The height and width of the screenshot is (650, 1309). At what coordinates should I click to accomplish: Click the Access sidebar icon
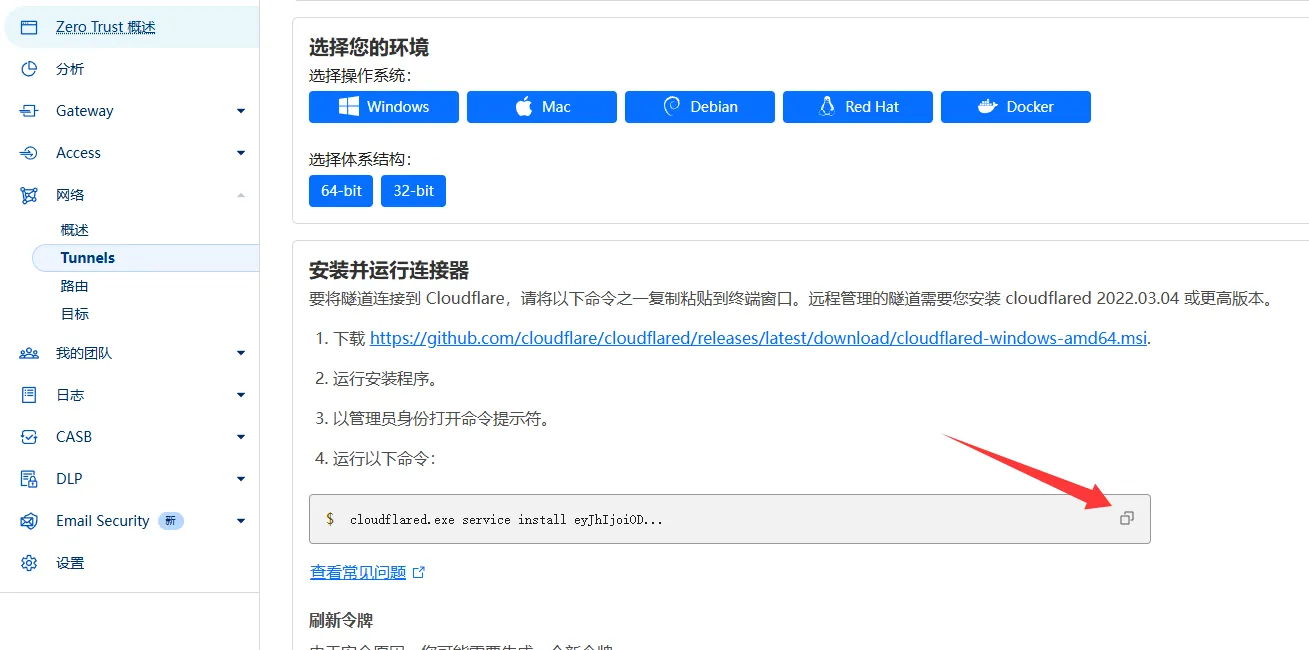[x=29, y=153]
